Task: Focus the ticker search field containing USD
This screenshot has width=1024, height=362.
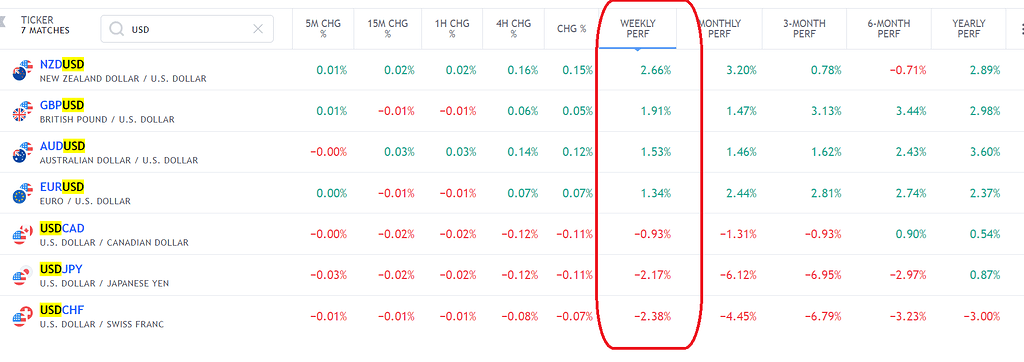Action: click(x=187, y=29)
